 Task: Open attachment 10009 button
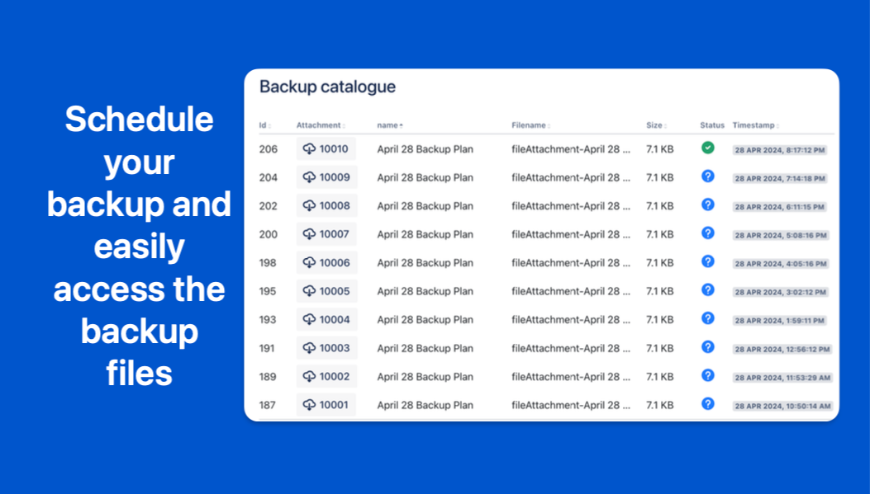[x=326, y=177]
